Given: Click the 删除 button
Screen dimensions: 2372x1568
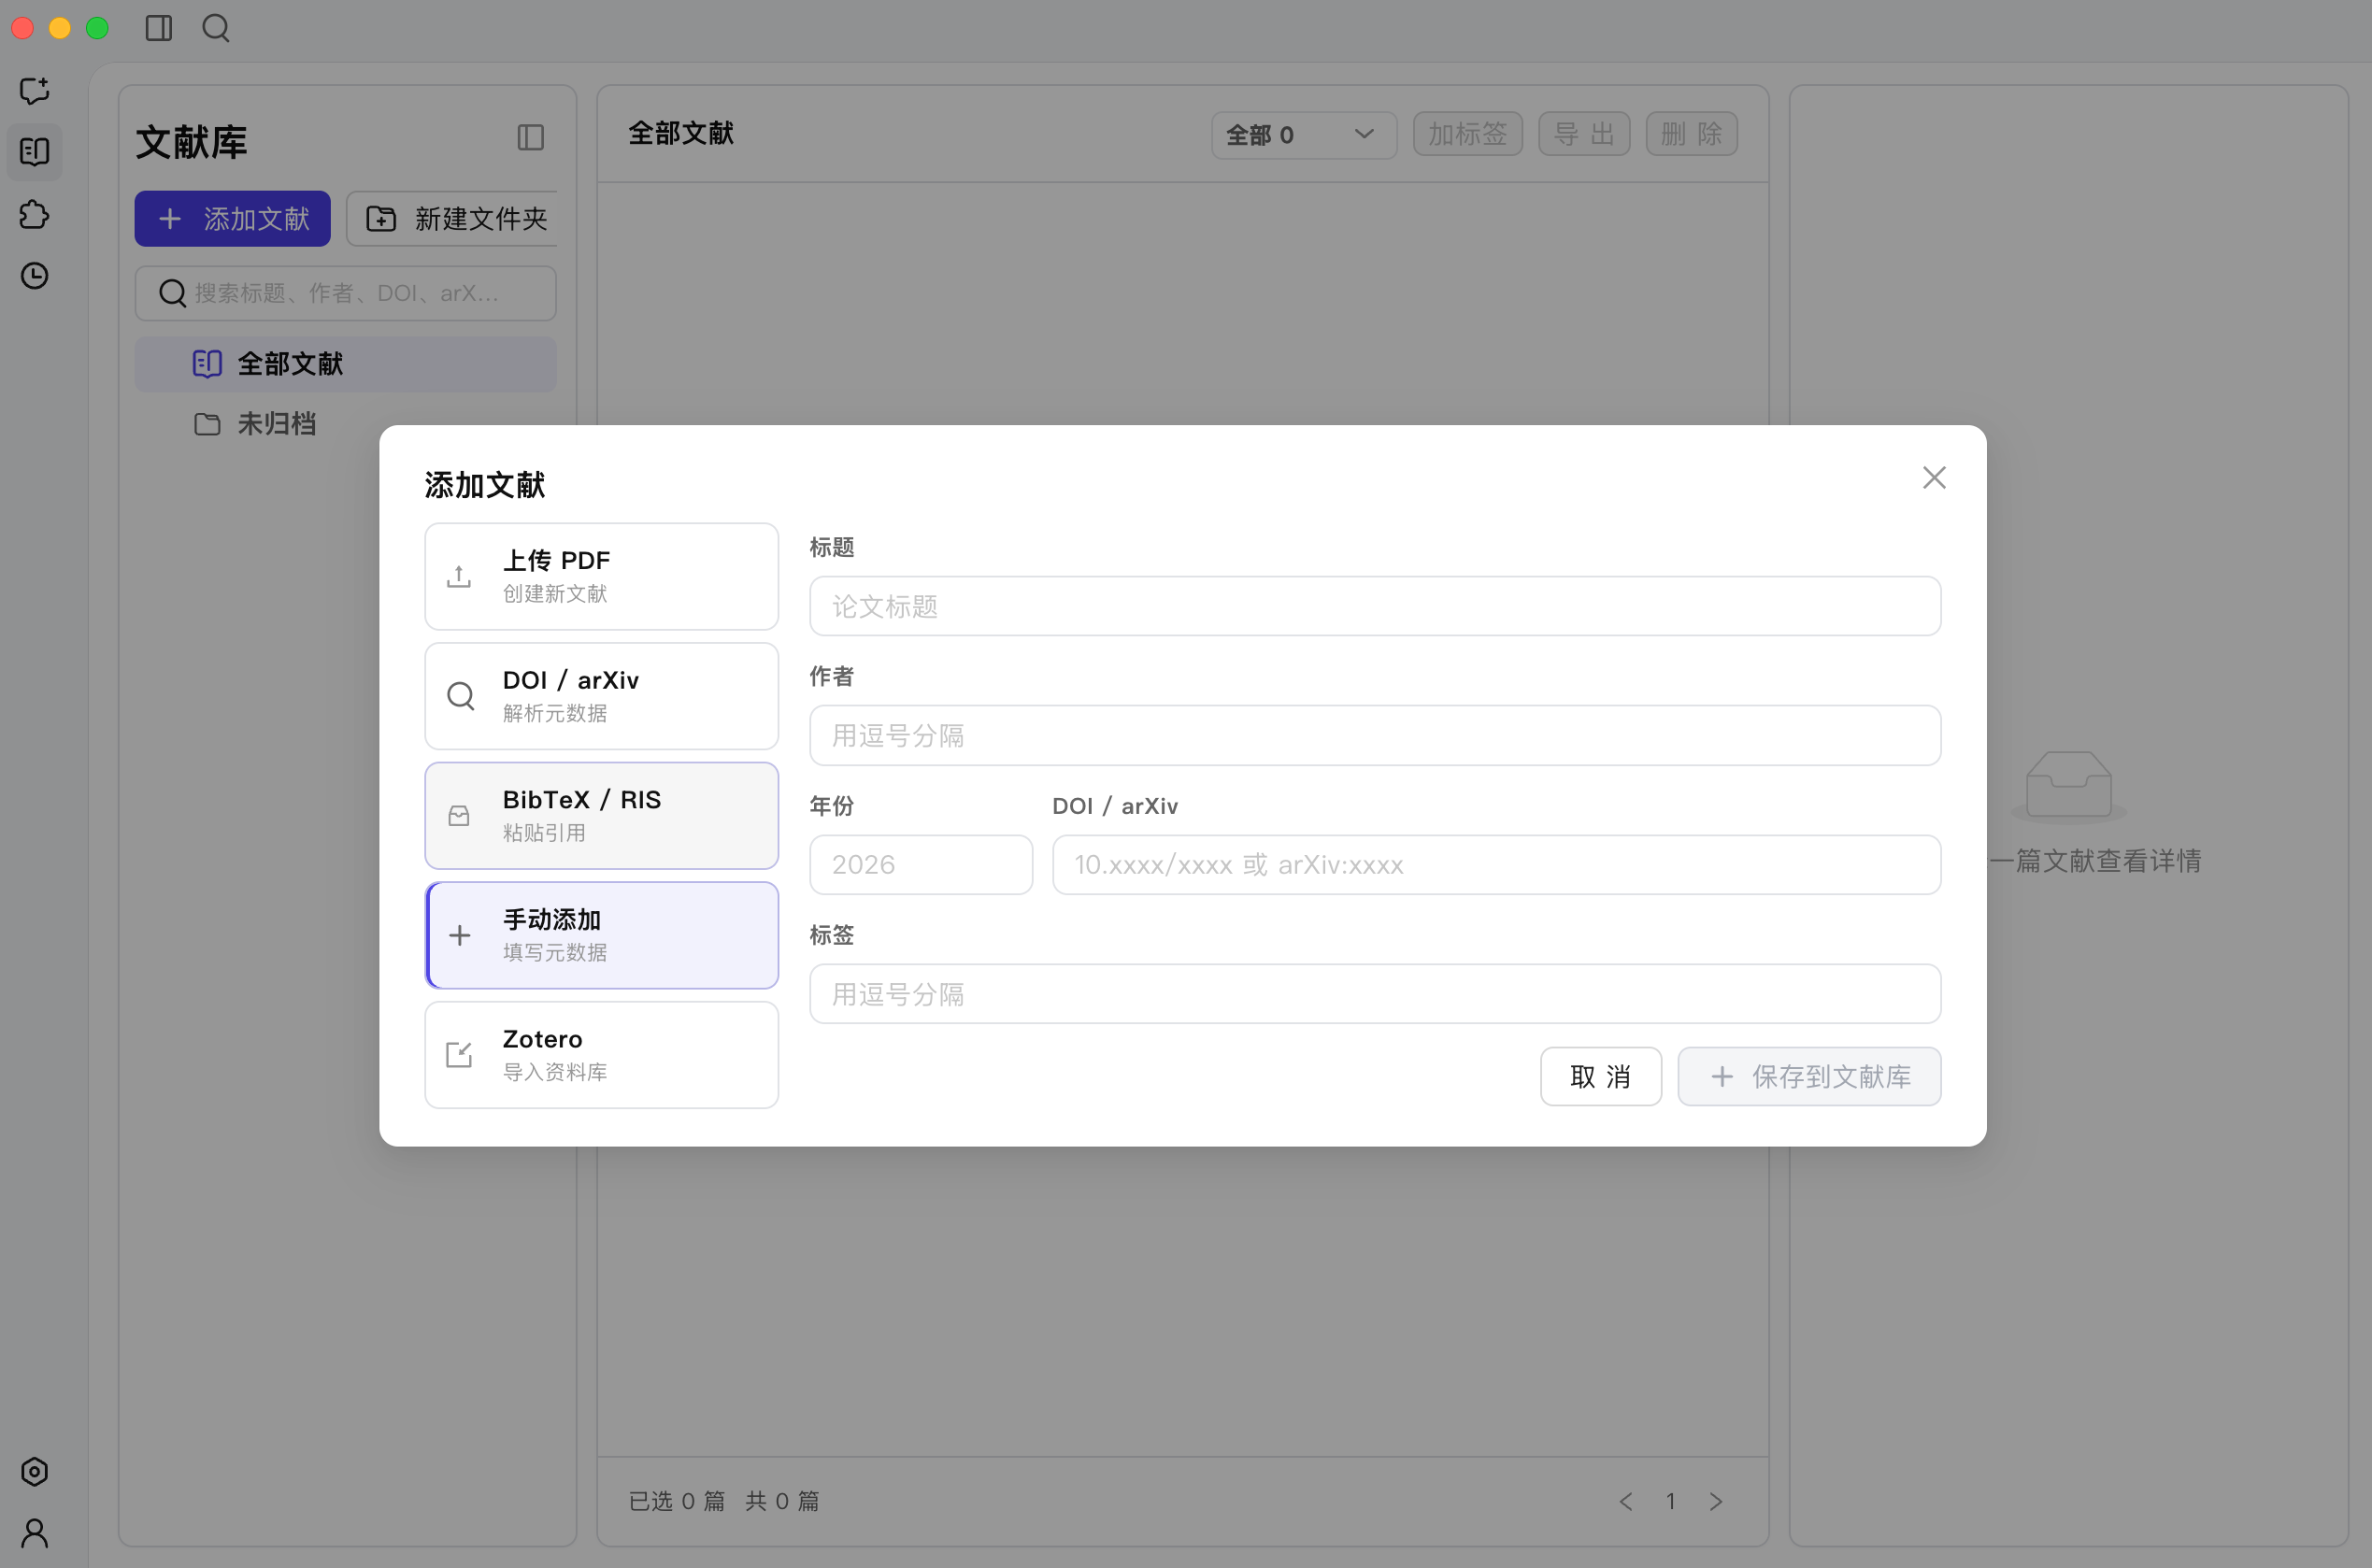Looking at the screenshot, I should tap(1692, 134).
